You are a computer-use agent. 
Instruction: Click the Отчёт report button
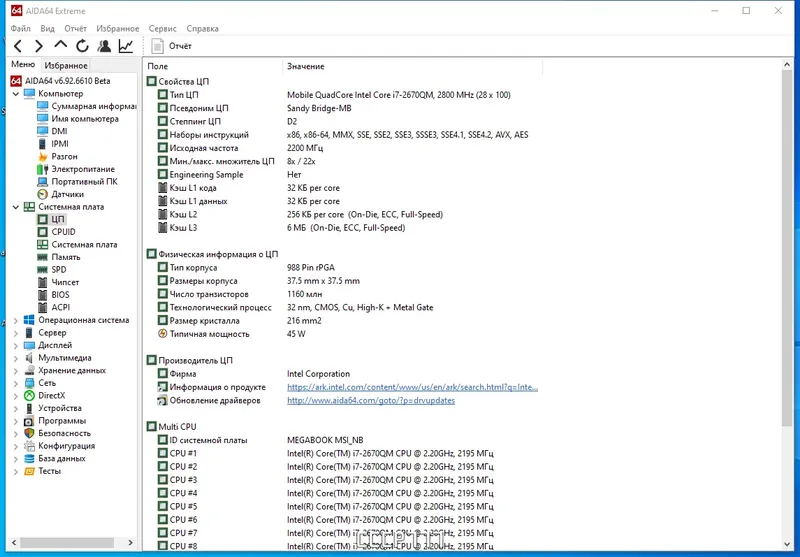click(x=172, y=46)
